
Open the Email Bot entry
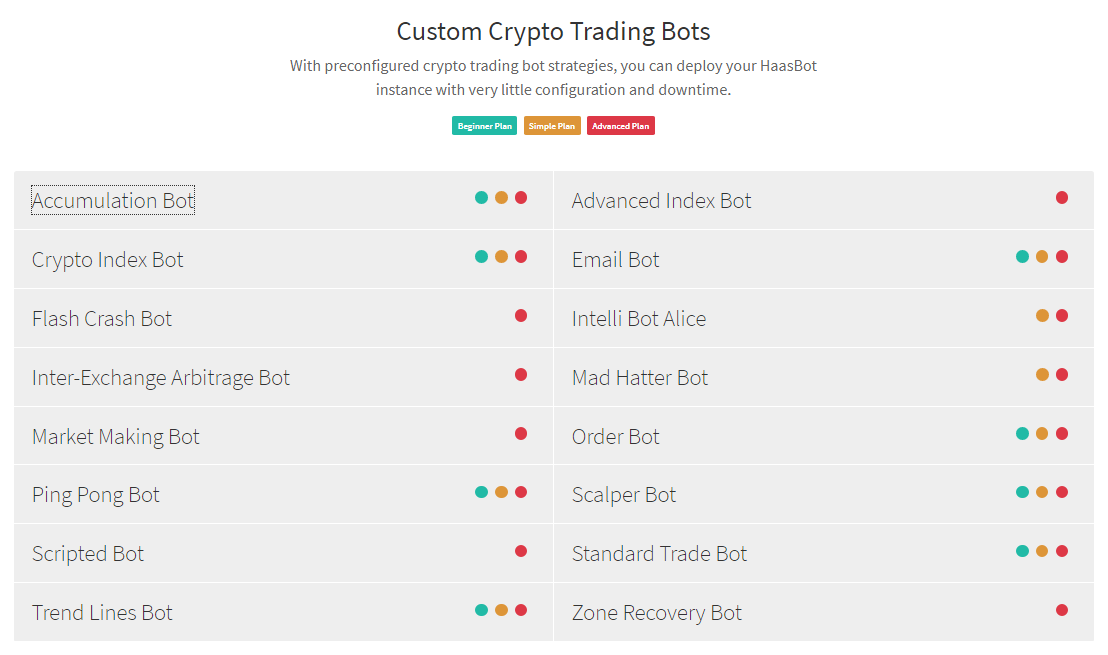[x=615, y=260]
